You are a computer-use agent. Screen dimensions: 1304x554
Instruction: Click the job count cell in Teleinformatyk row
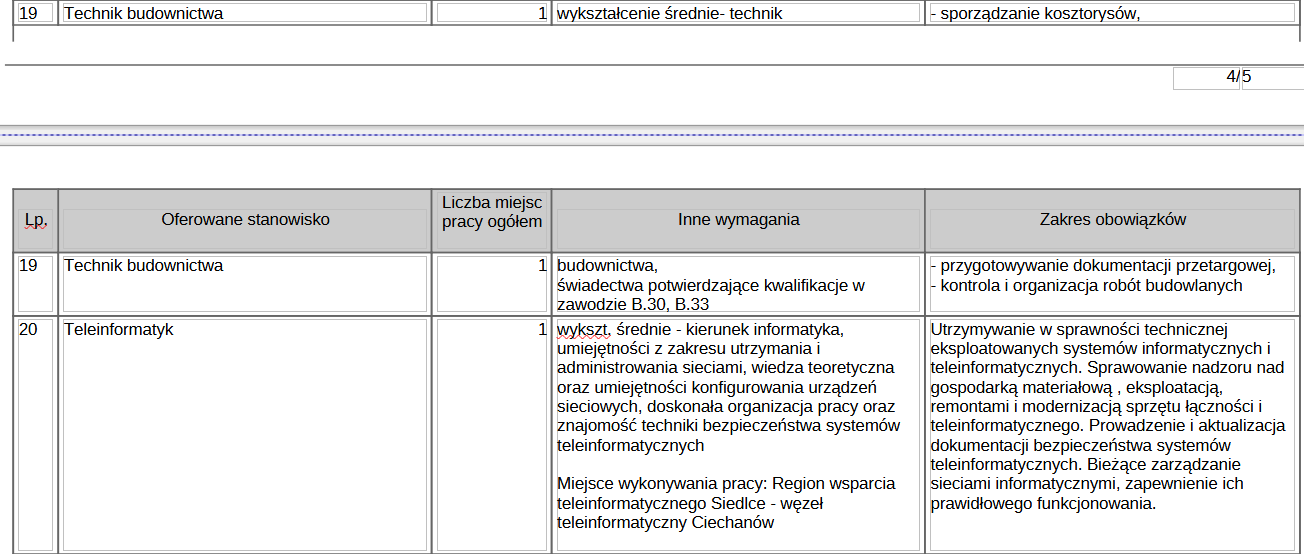492,329
